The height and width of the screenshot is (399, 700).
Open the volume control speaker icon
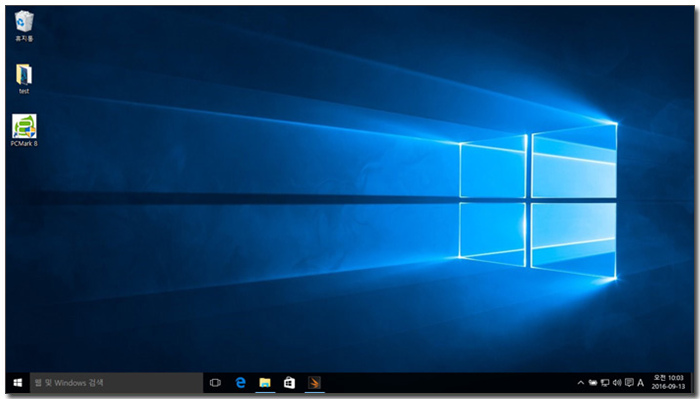617,383
